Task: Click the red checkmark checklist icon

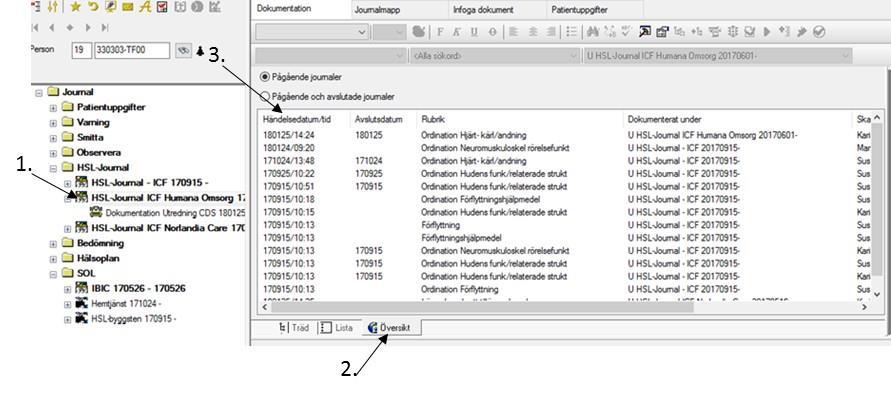Action: click(162, 7)
